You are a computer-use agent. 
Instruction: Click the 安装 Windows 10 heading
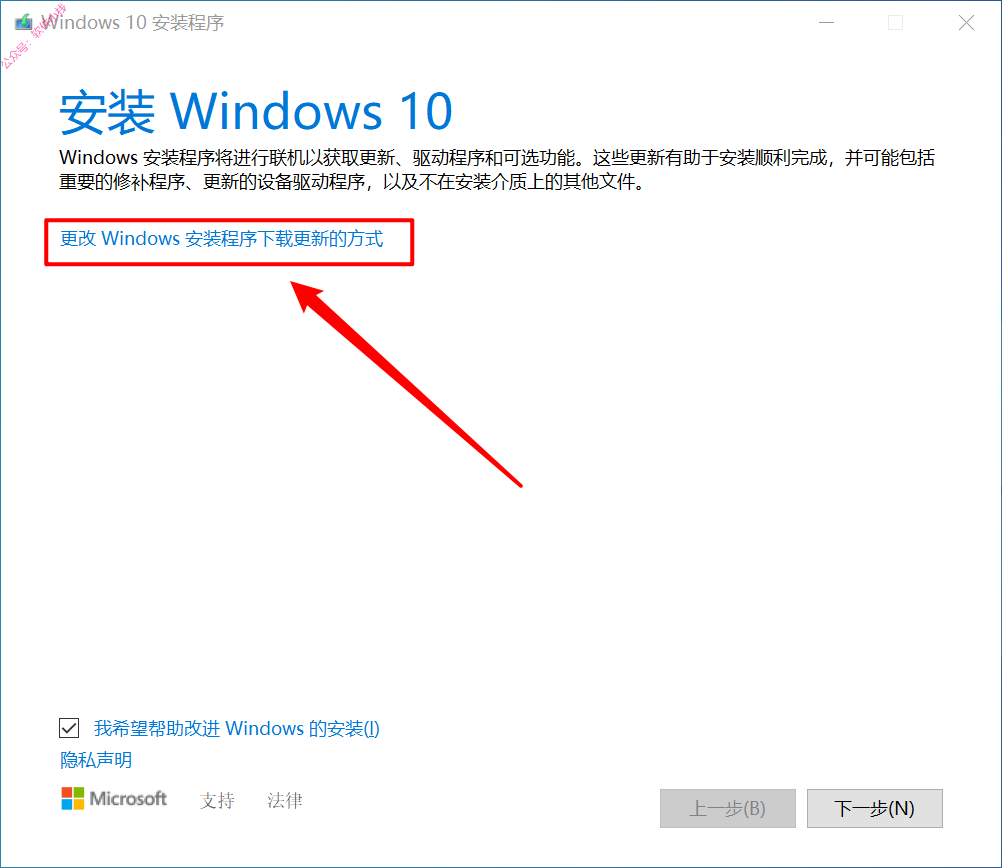pos(256,112)
